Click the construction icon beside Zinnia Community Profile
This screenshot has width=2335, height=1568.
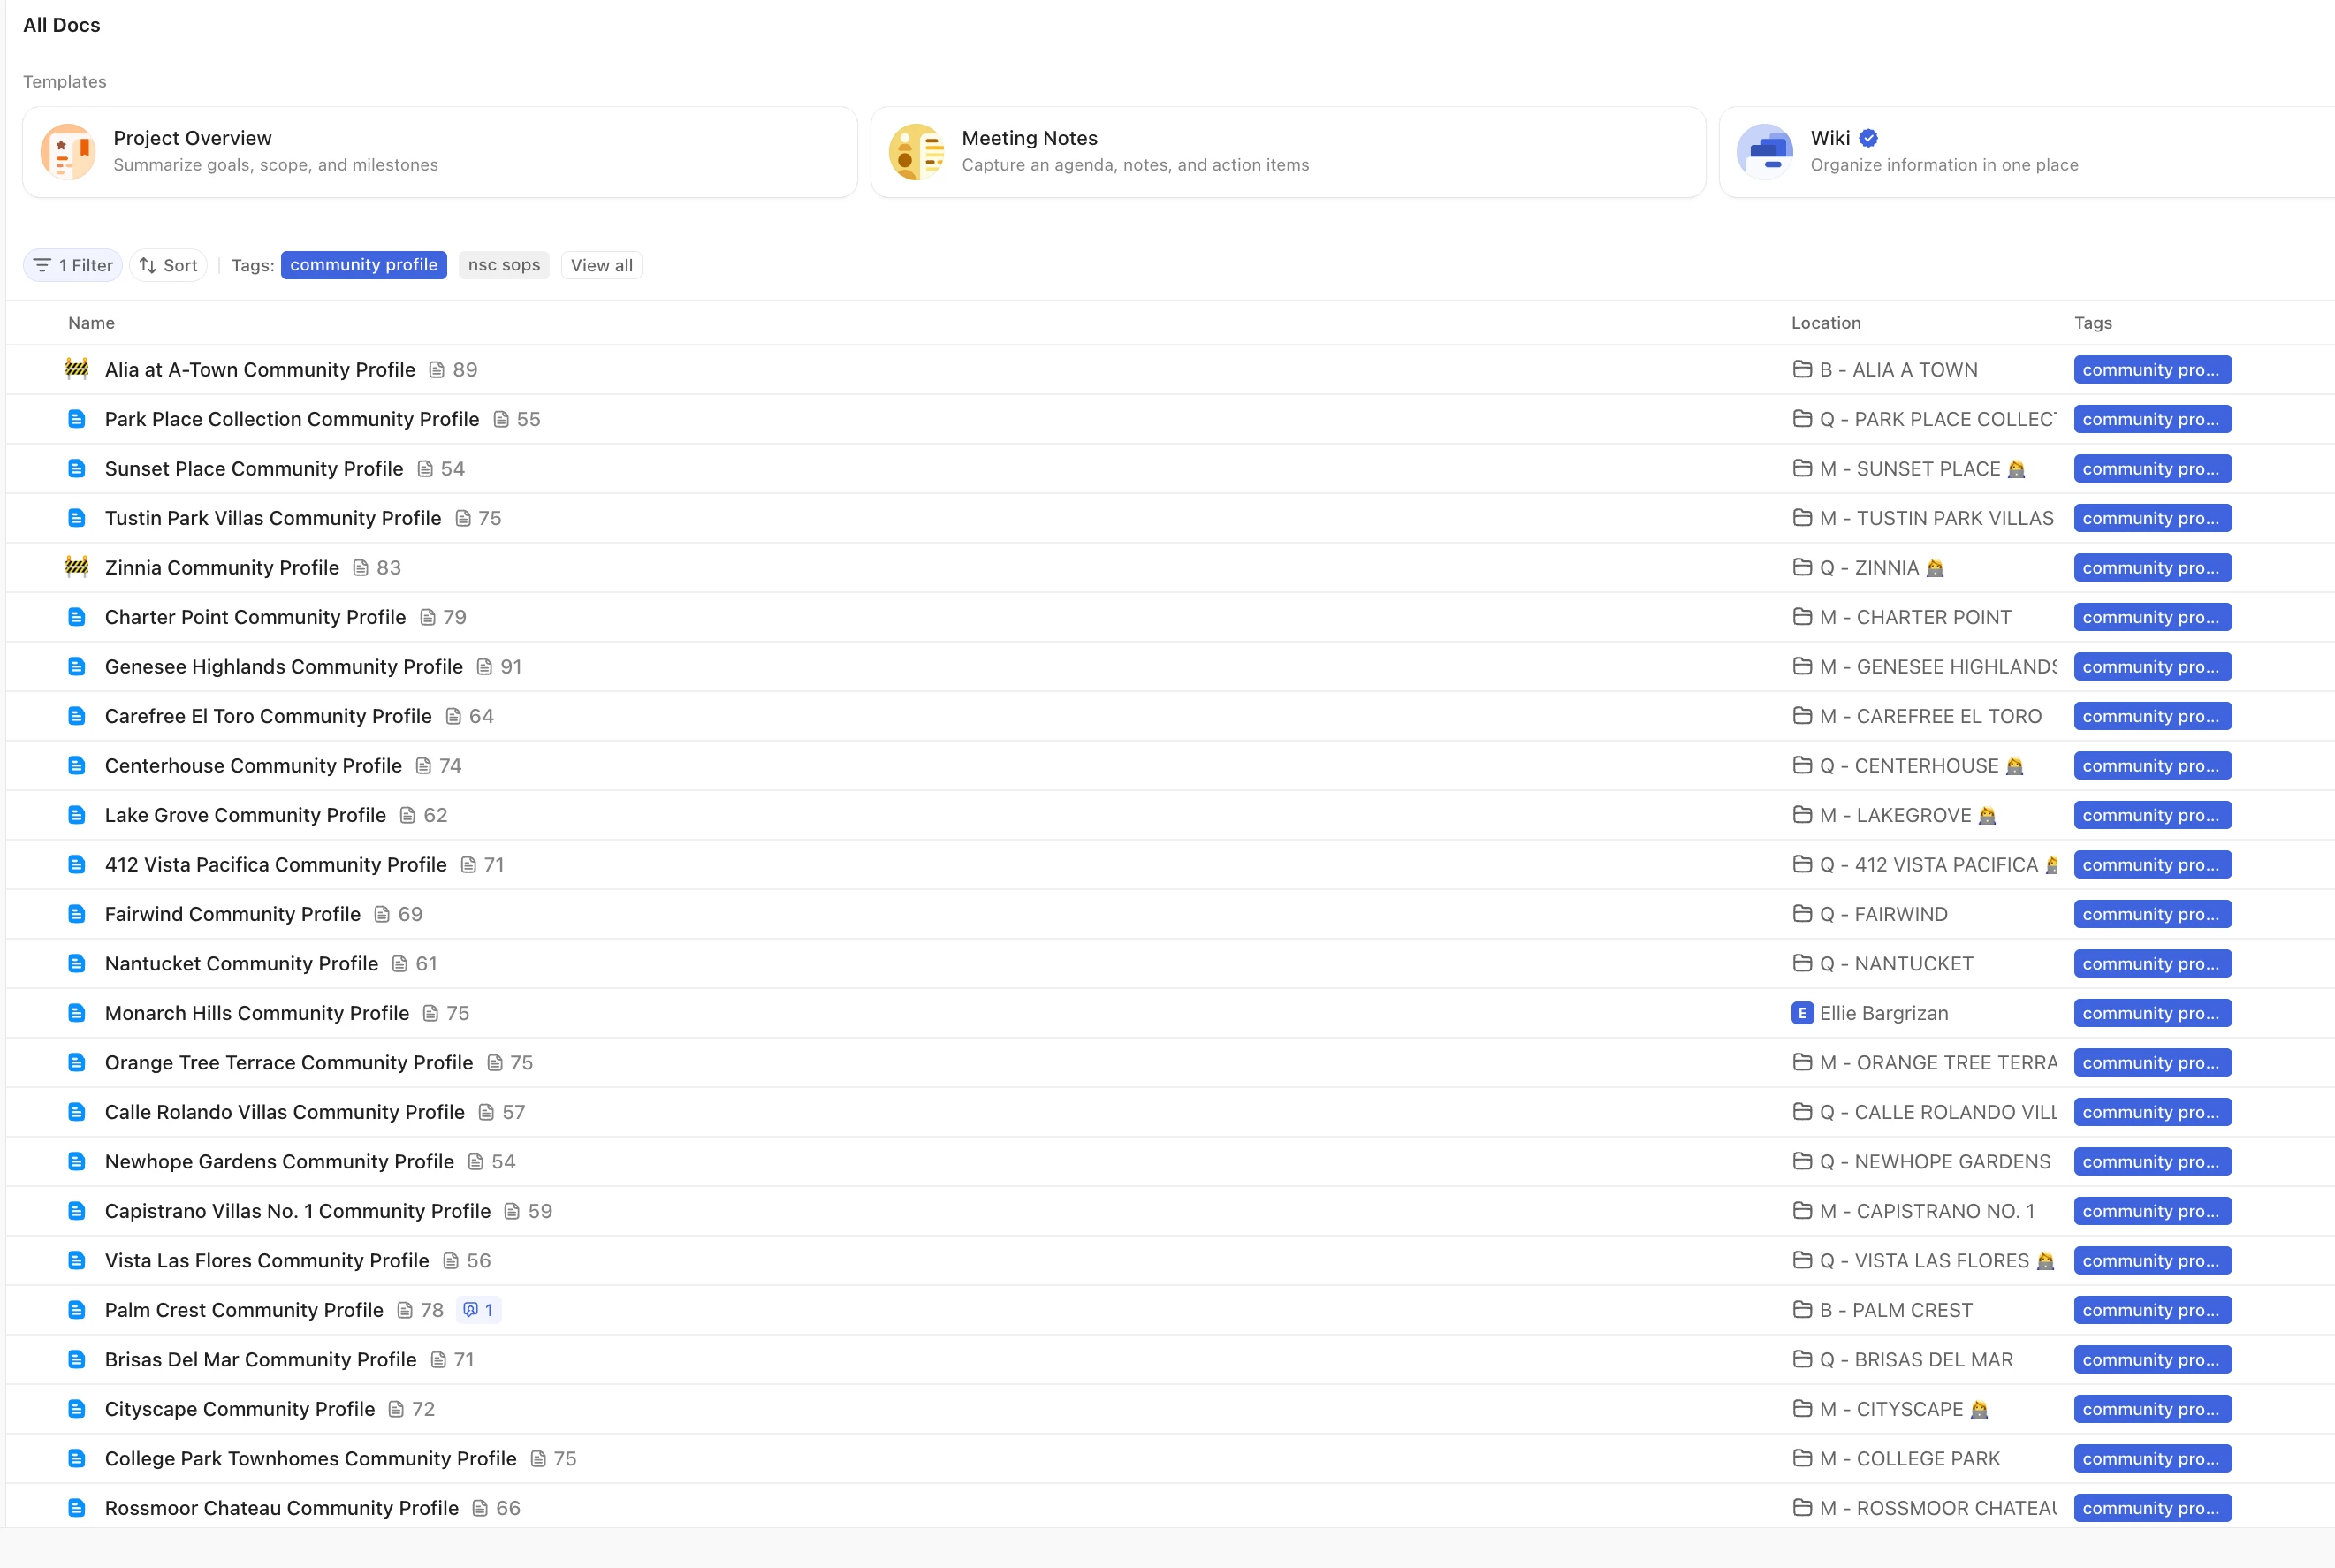[x=77, y=567]
